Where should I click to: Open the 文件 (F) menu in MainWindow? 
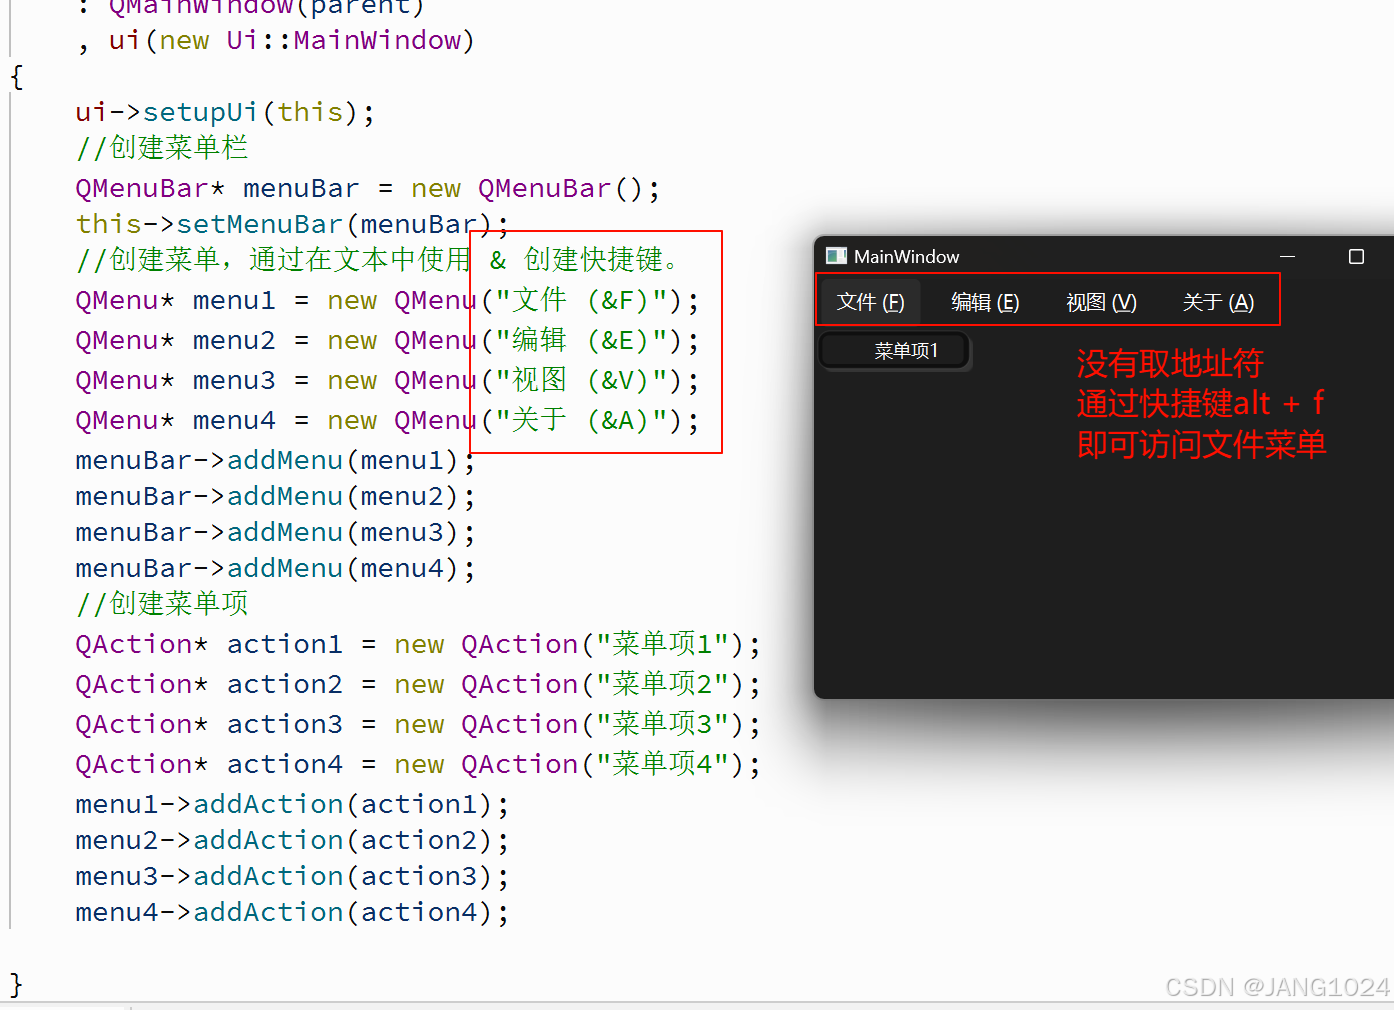[x=870, y=302]
